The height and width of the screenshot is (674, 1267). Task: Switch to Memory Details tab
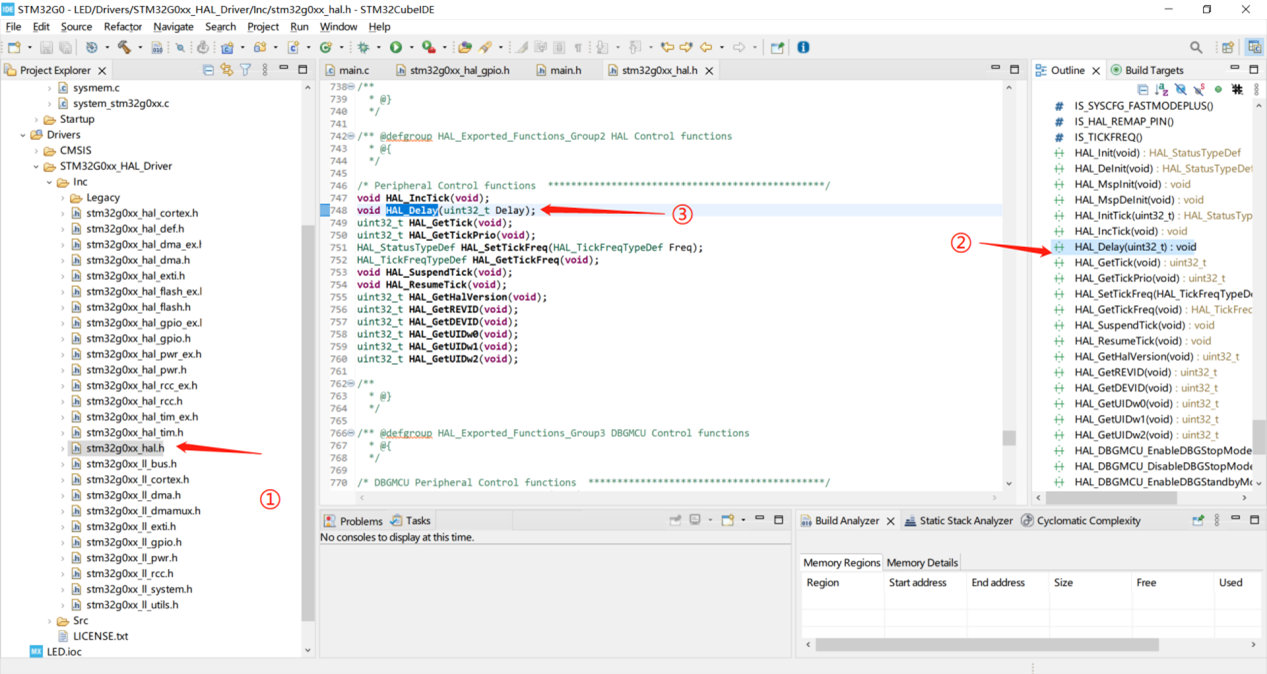tap(922, 563)
